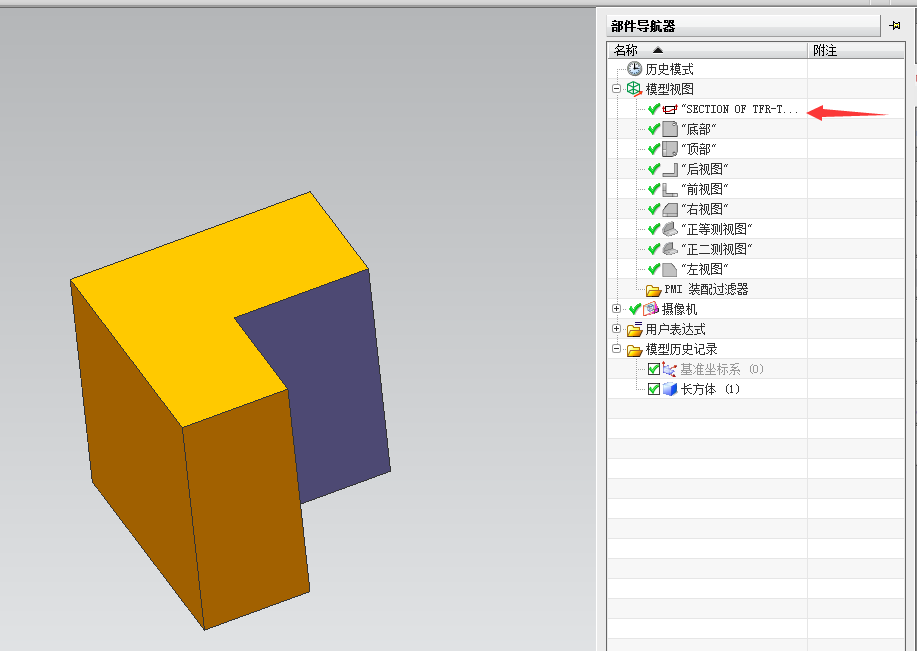Select the "SECTION OF TFR-T..." view name
917x651 pixels.
click(740, 109)
